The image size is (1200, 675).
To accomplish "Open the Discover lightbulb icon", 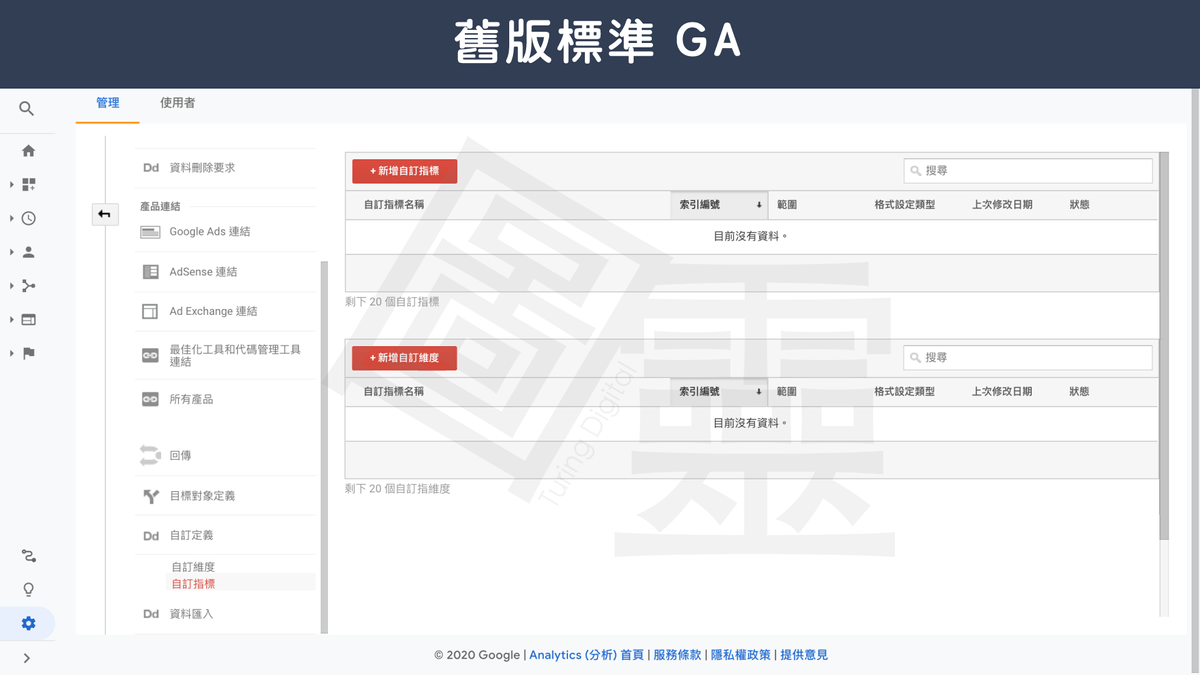I will [x=28, y=589].
